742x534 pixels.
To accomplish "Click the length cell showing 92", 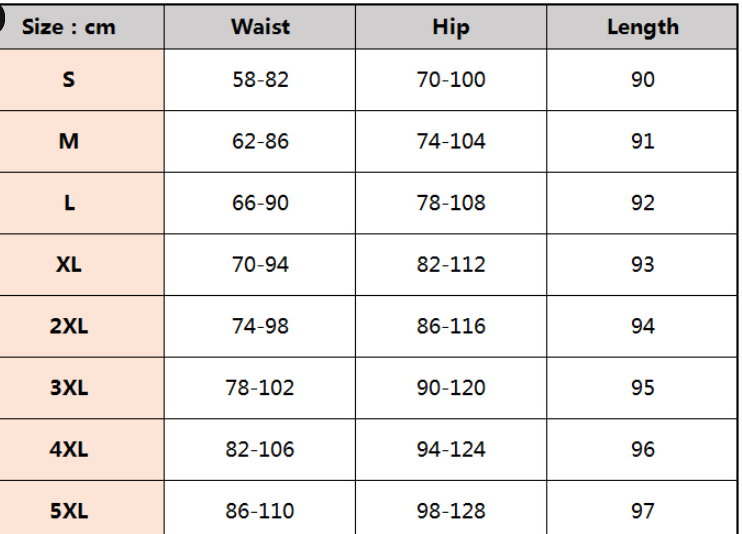I will [642, 203].
